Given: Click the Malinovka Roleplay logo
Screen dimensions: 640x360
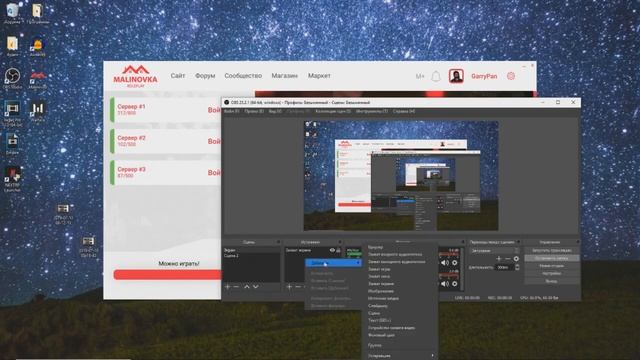Looking at the screenshot, I should [x=136, y=76].
